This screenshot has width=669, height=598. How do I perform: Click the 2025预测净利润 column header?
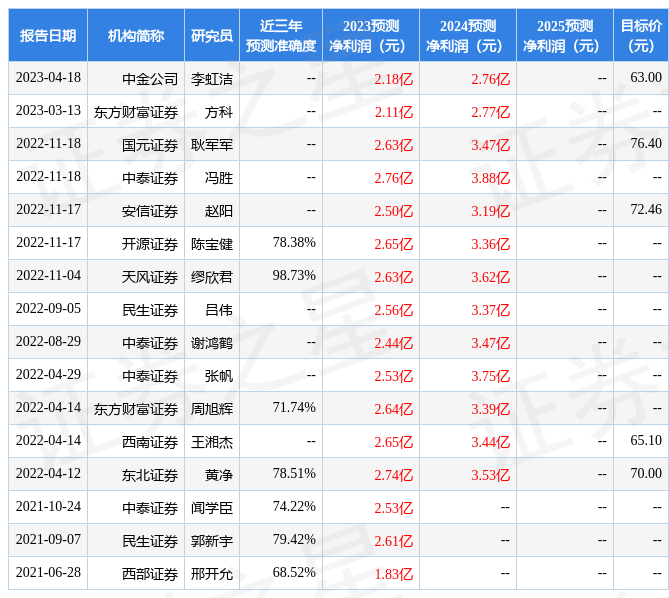(x=564, y=35)
